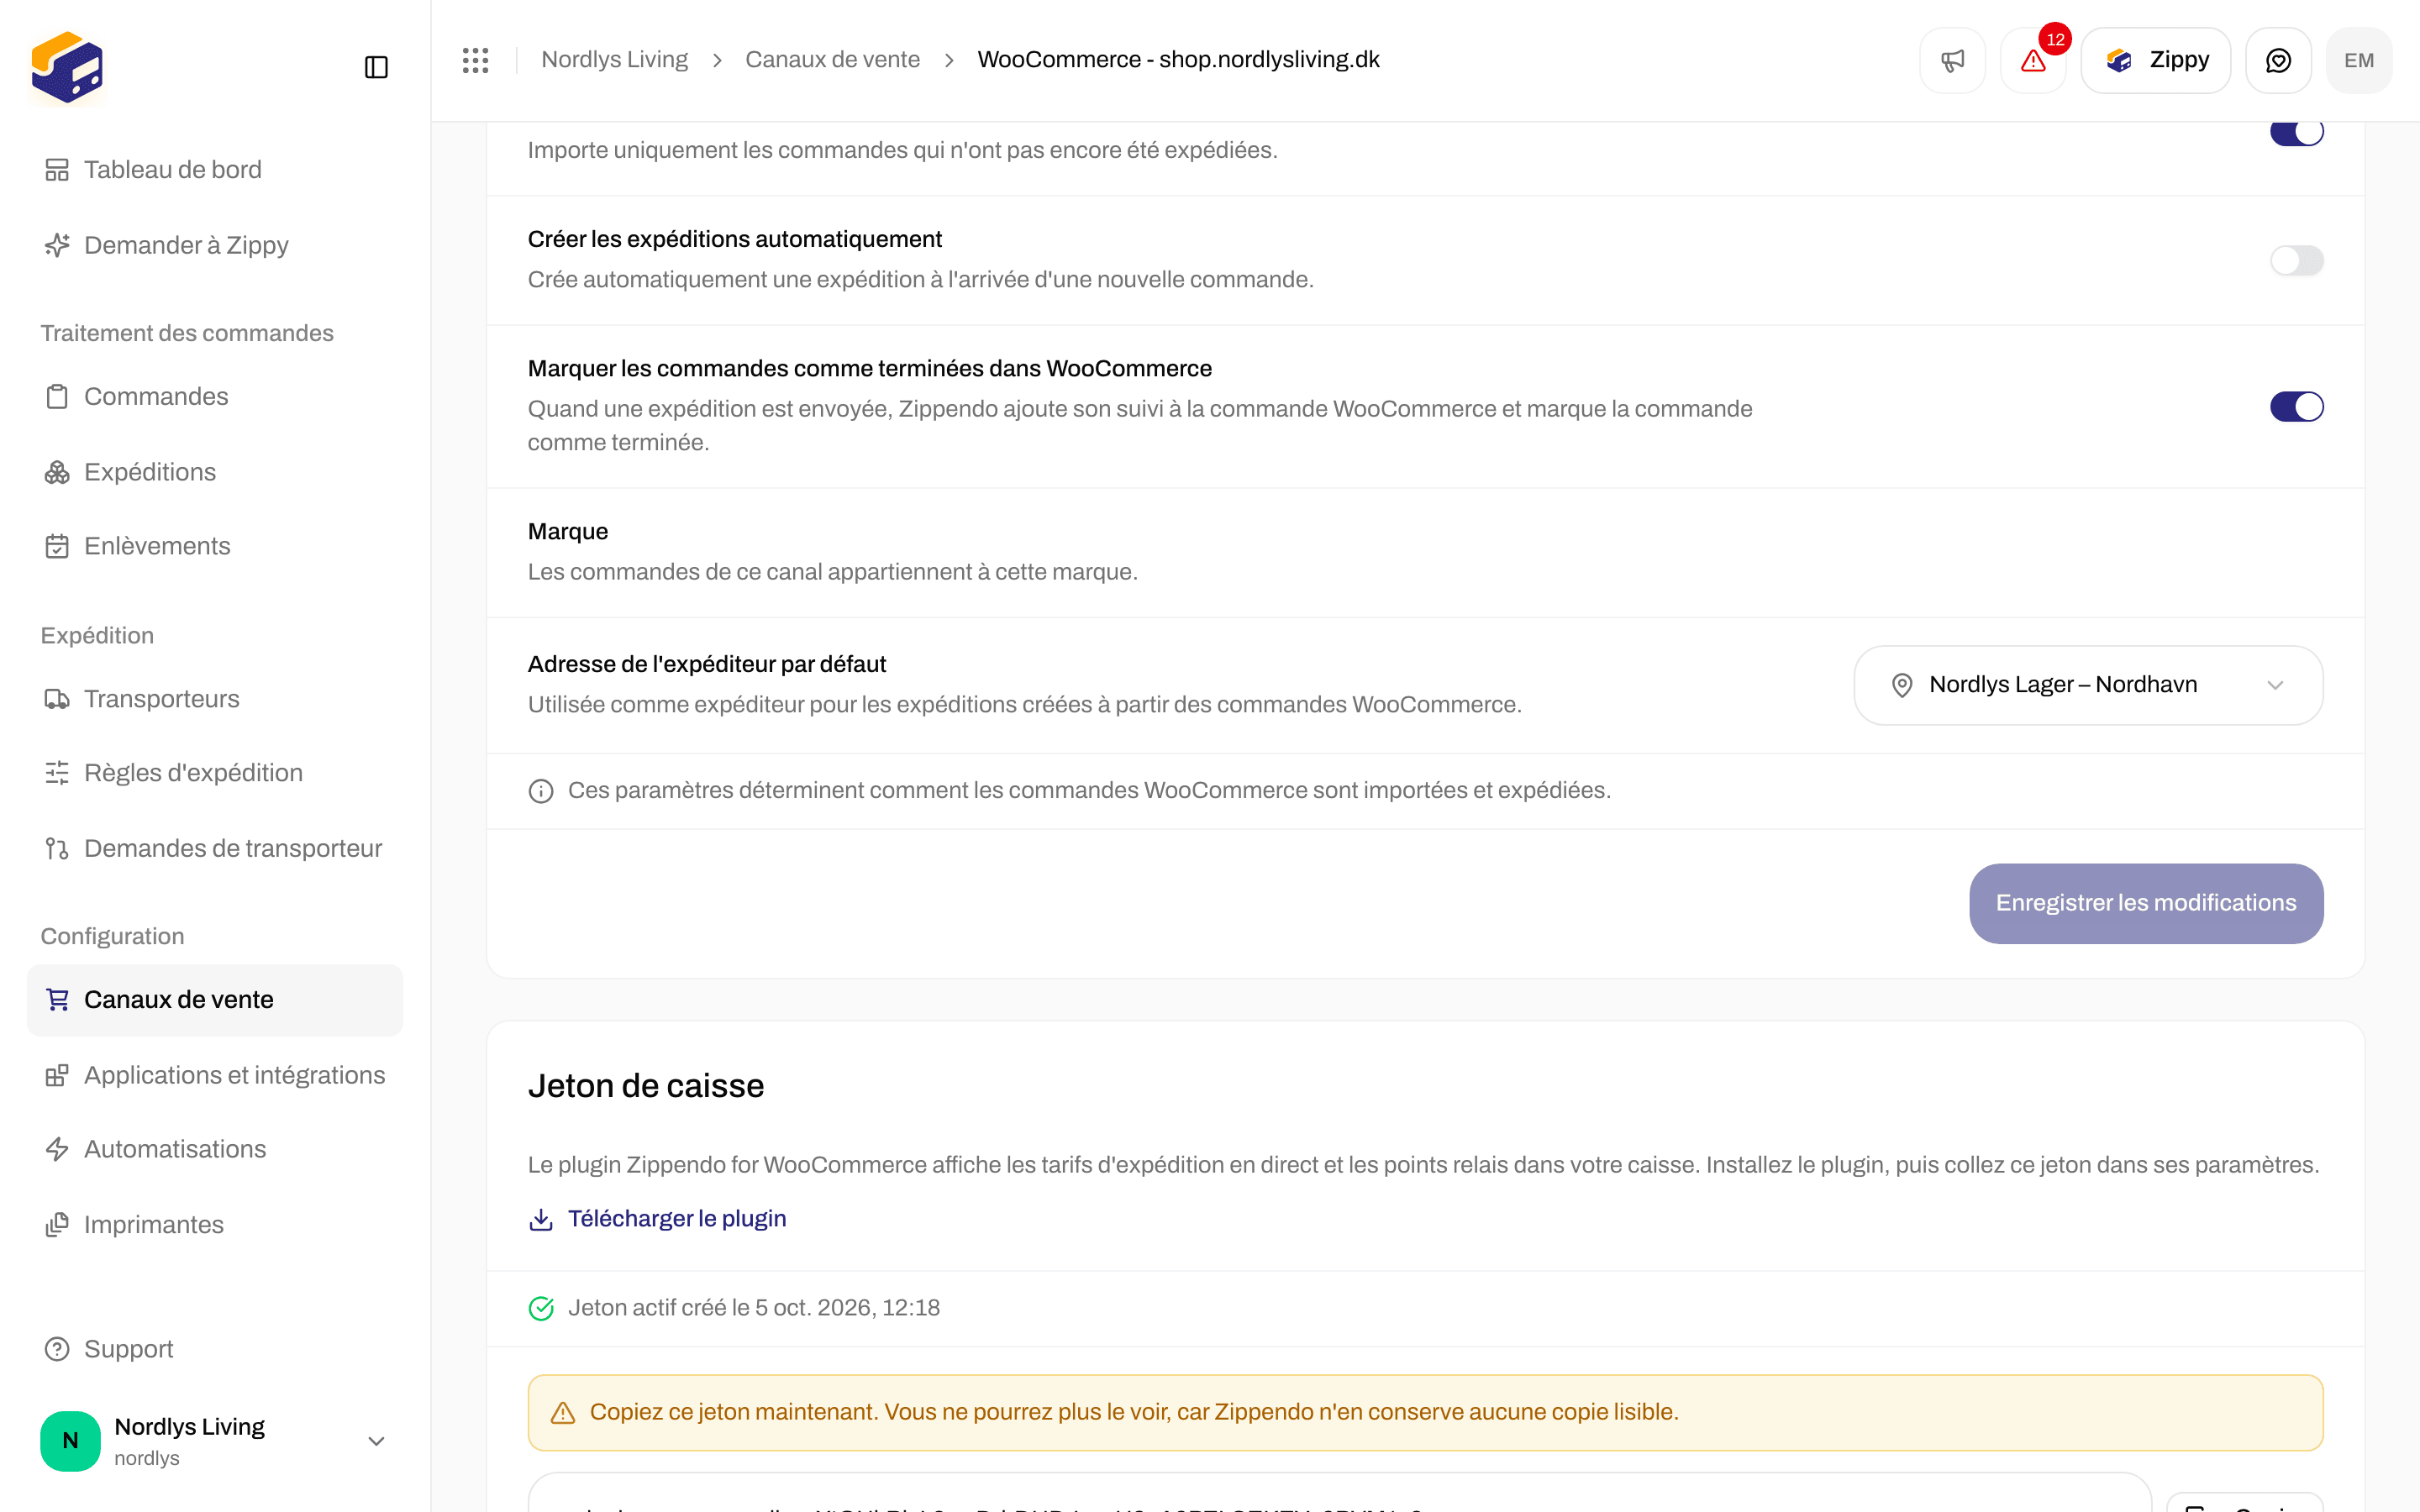Open the chat support bubble icon
This screenshot has width=2420, height=1512.
2278,60
